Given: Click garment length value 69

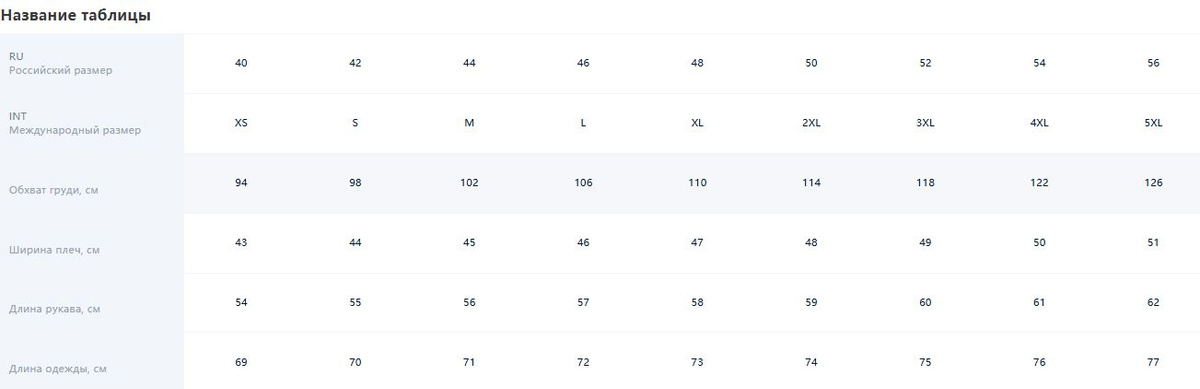Looking at the screenshot, I should (x=241, y=362).
